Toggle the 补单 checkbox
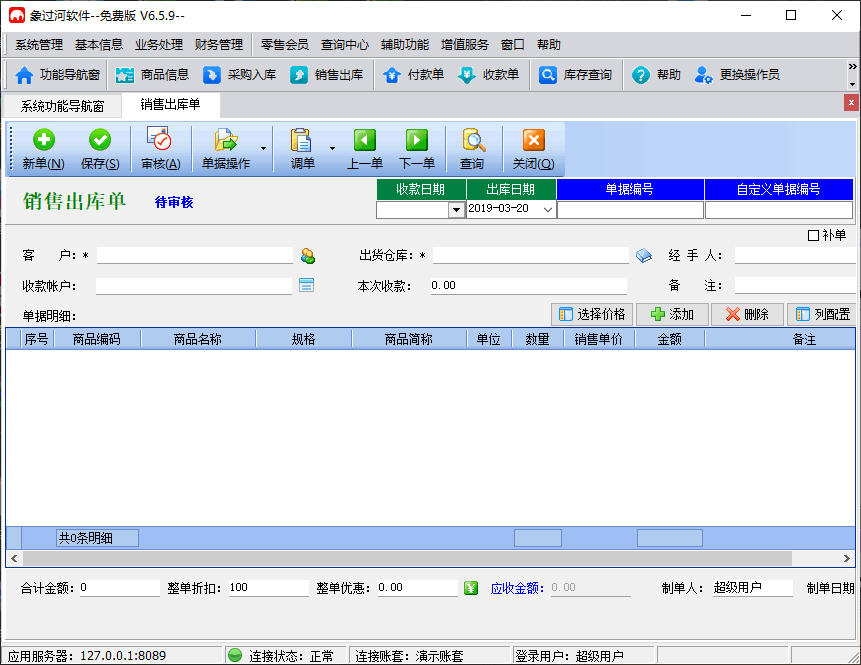Screen dimensions: 861x665 813,236
